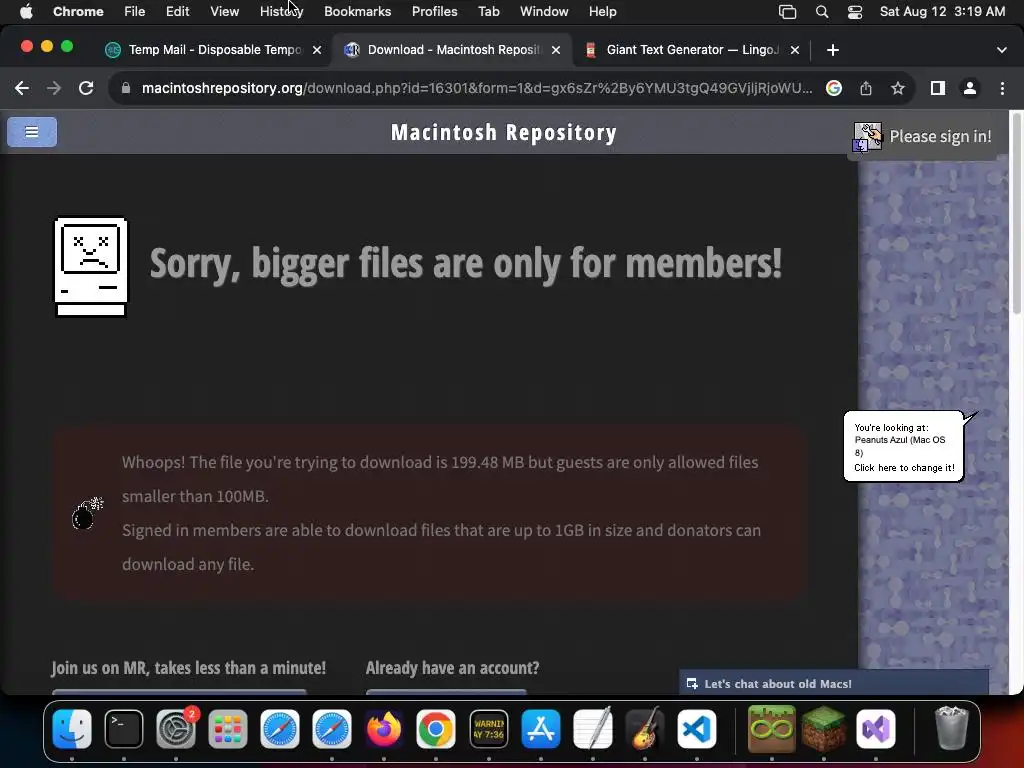This screenshot has height=768, width=1024.
Task: Open the 'Let's chat about old Macs!' bar
Action: pos(834,683)
